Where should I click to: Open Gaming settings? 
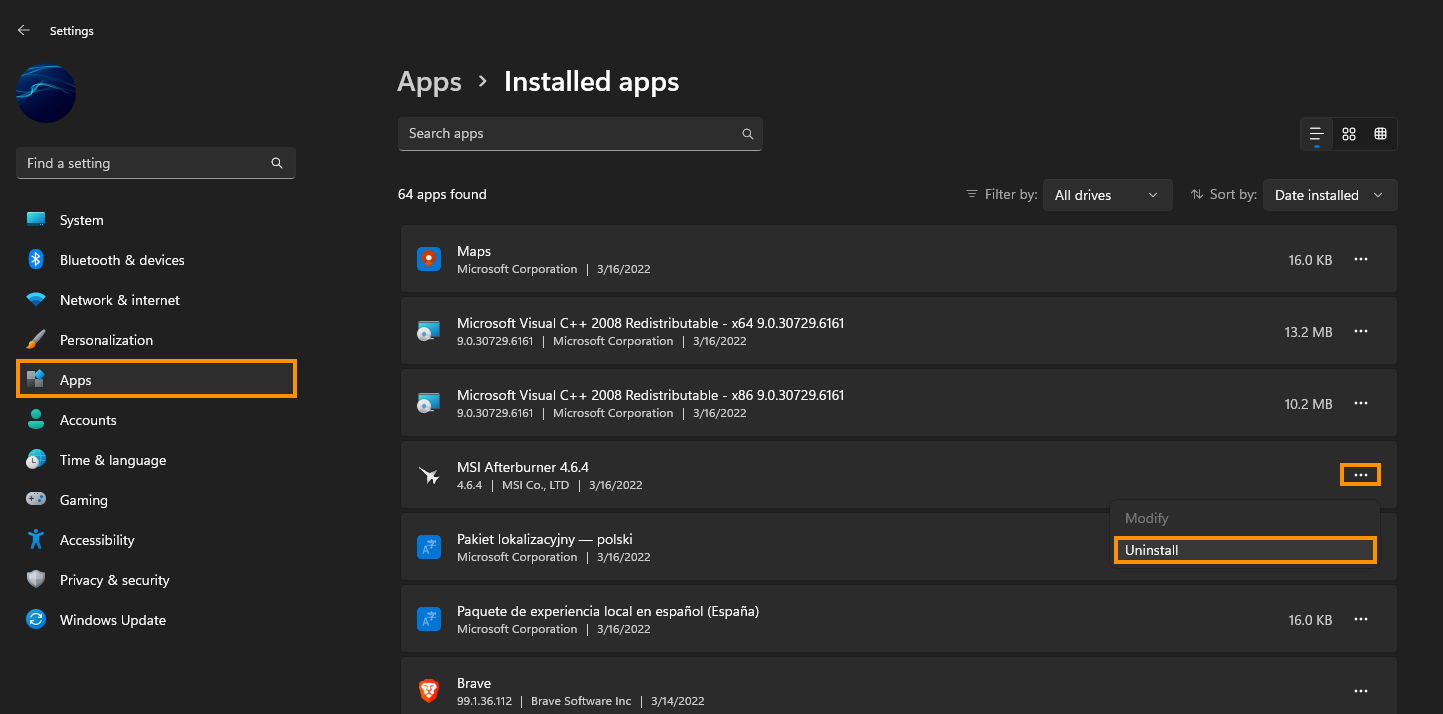point(156,500)
